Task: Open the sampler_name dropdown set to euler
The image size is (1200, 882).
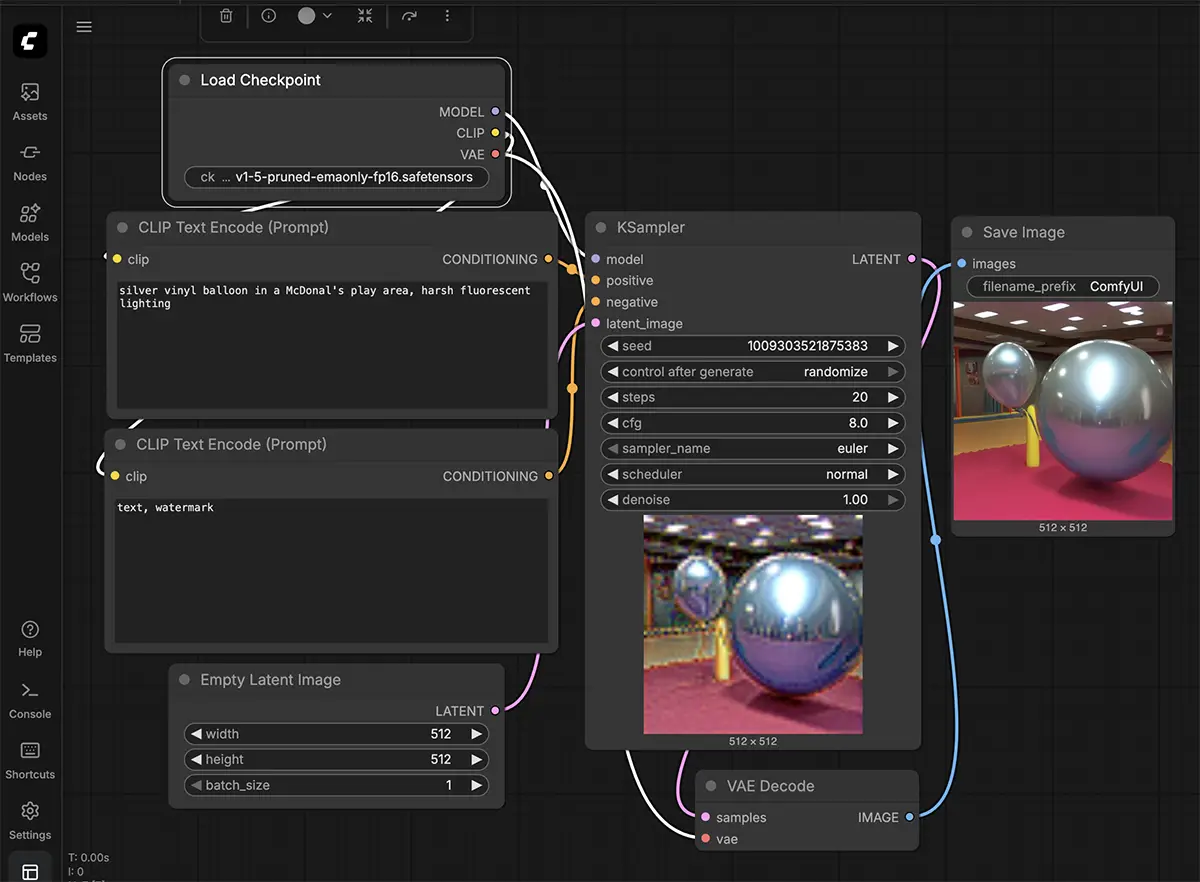Action: click(x=752, y=449)
